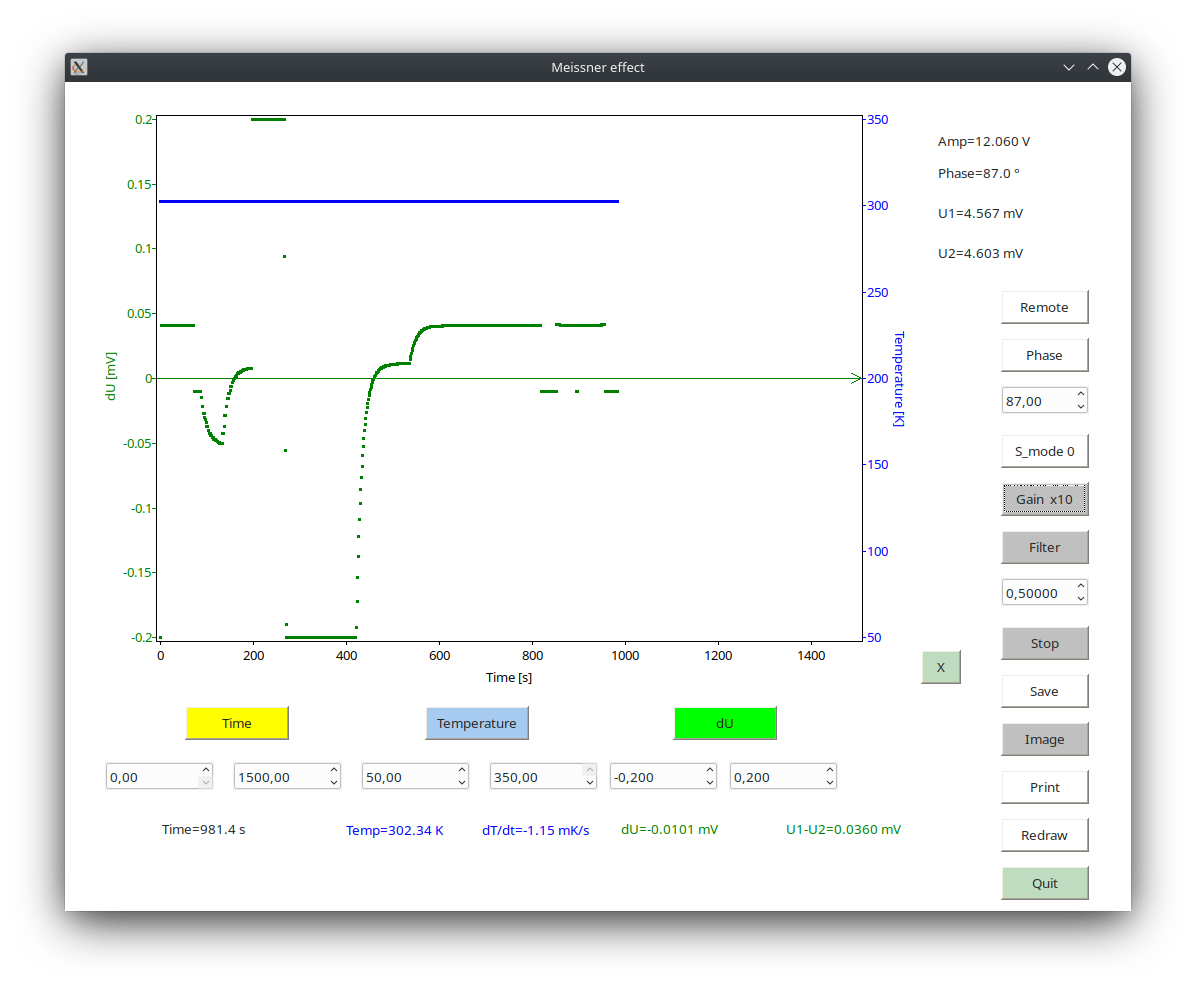1196x988 pixels.
Task: Decrease the filter value 0,50000
Action: click(1081, 600)
